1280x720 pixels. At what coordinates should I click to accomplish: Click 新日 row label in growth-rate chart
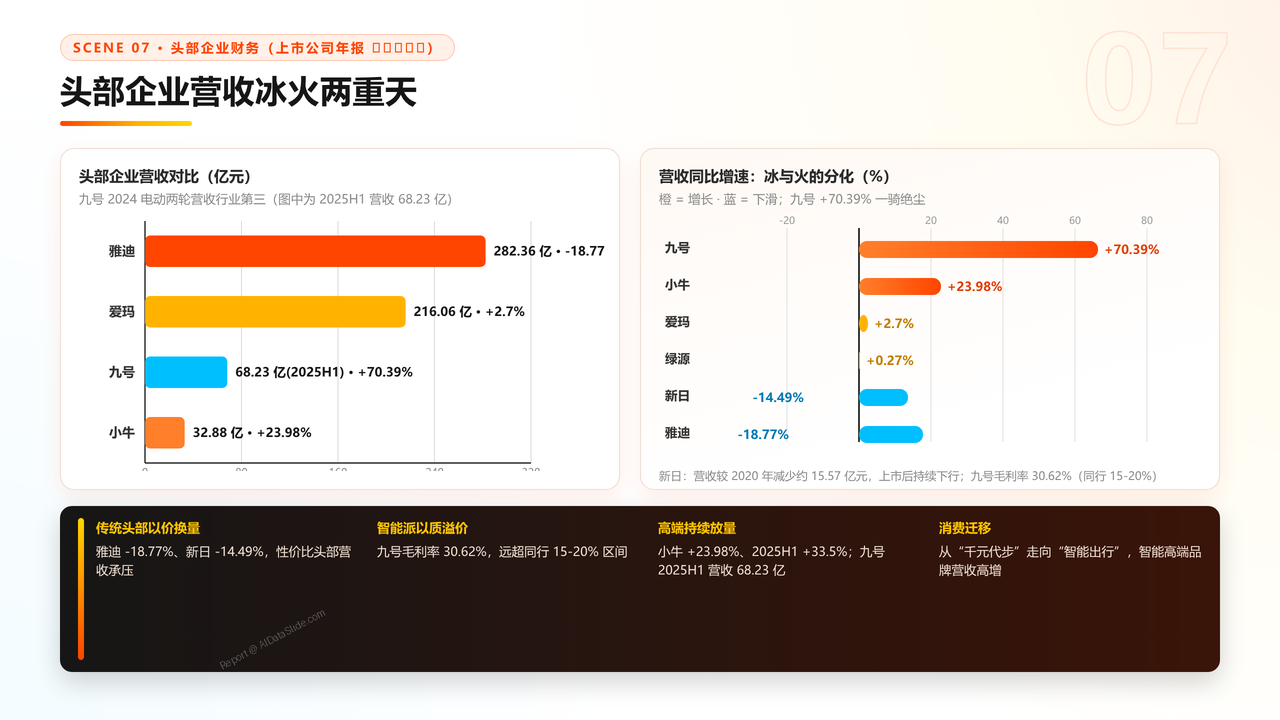[677, 396]
